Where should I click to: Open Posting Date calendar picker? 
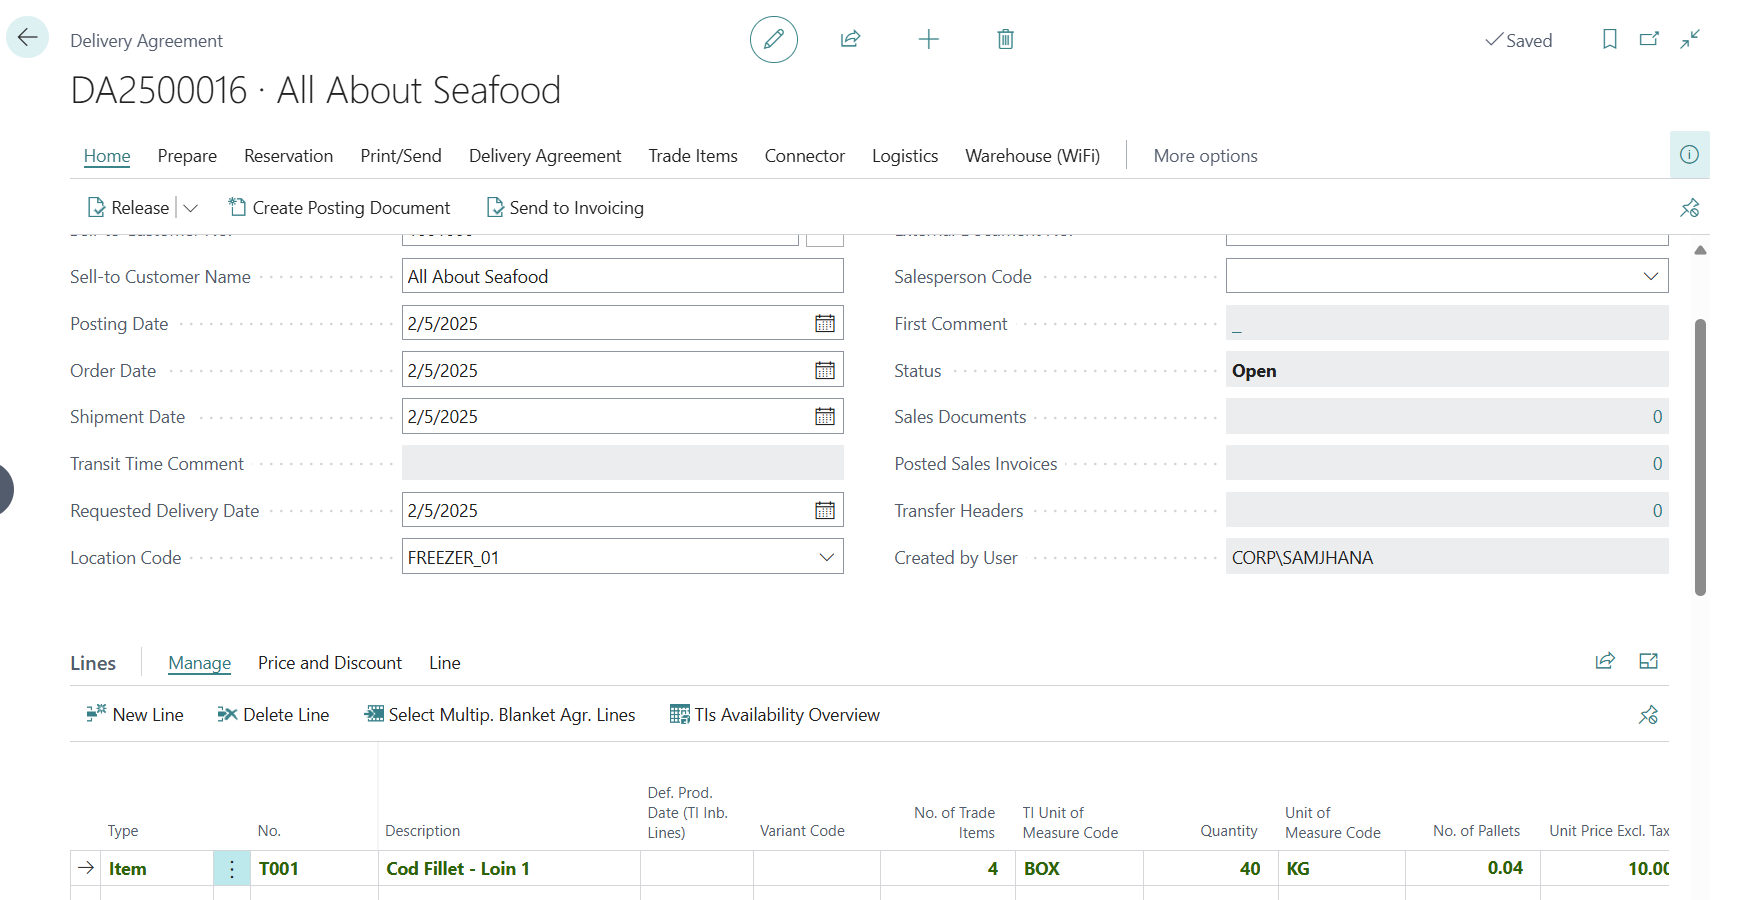click(x=824, y=324)
